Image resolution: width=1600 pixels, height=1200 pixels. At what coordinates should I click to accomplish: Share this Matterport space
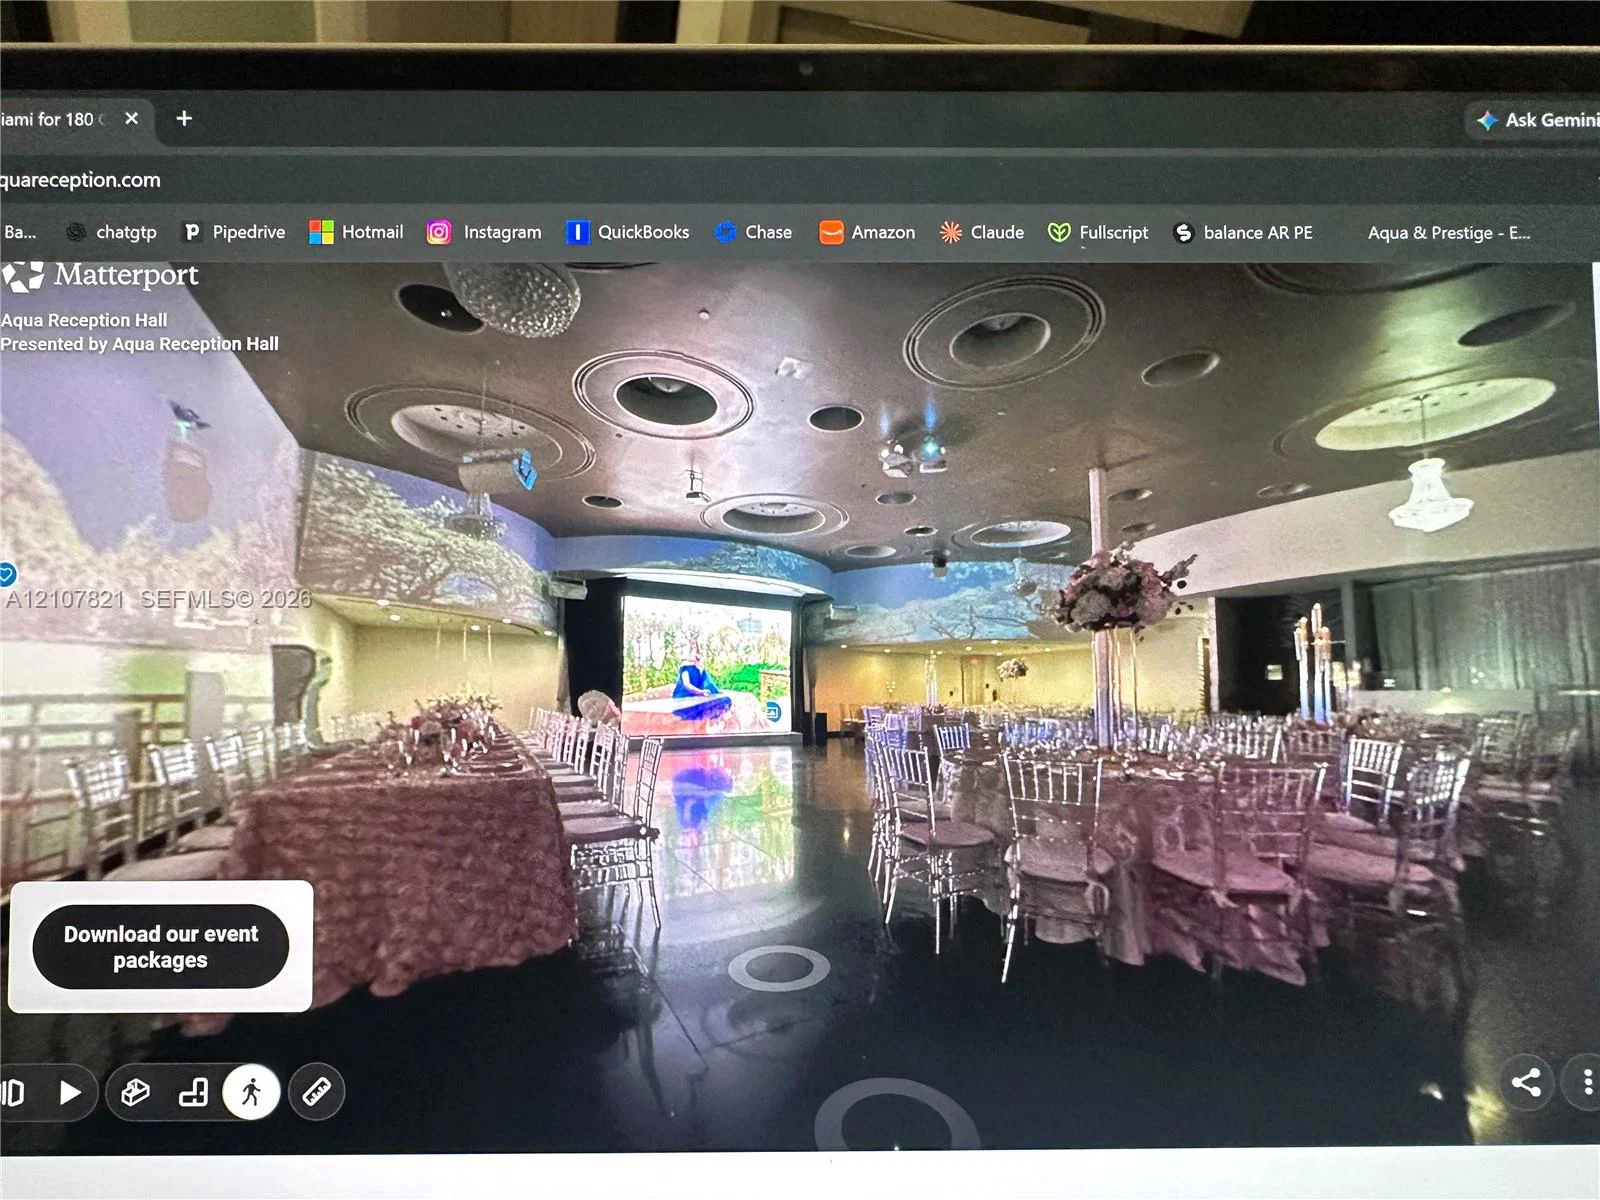tap(1526, 1082)
